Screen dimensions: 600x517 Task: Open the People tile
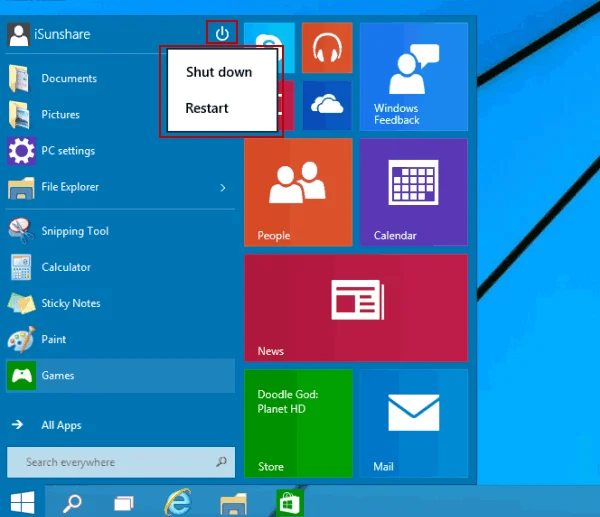(x=298, y=192)
